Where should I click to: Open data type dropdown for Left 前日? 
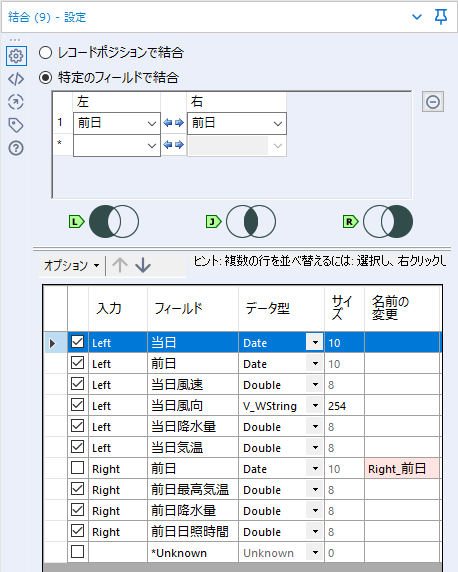[315, 364]
